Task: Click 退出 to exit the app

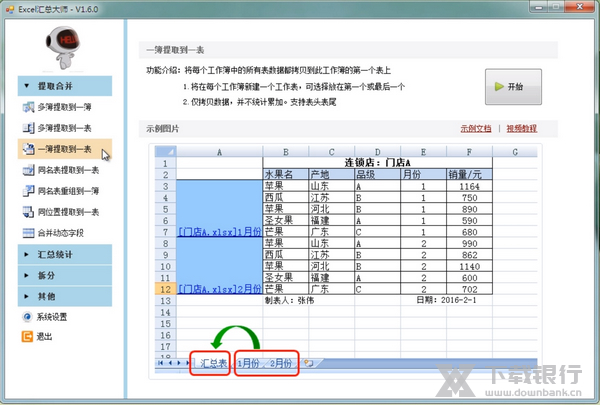Action: pyautogui.click(x=44, y=336)
